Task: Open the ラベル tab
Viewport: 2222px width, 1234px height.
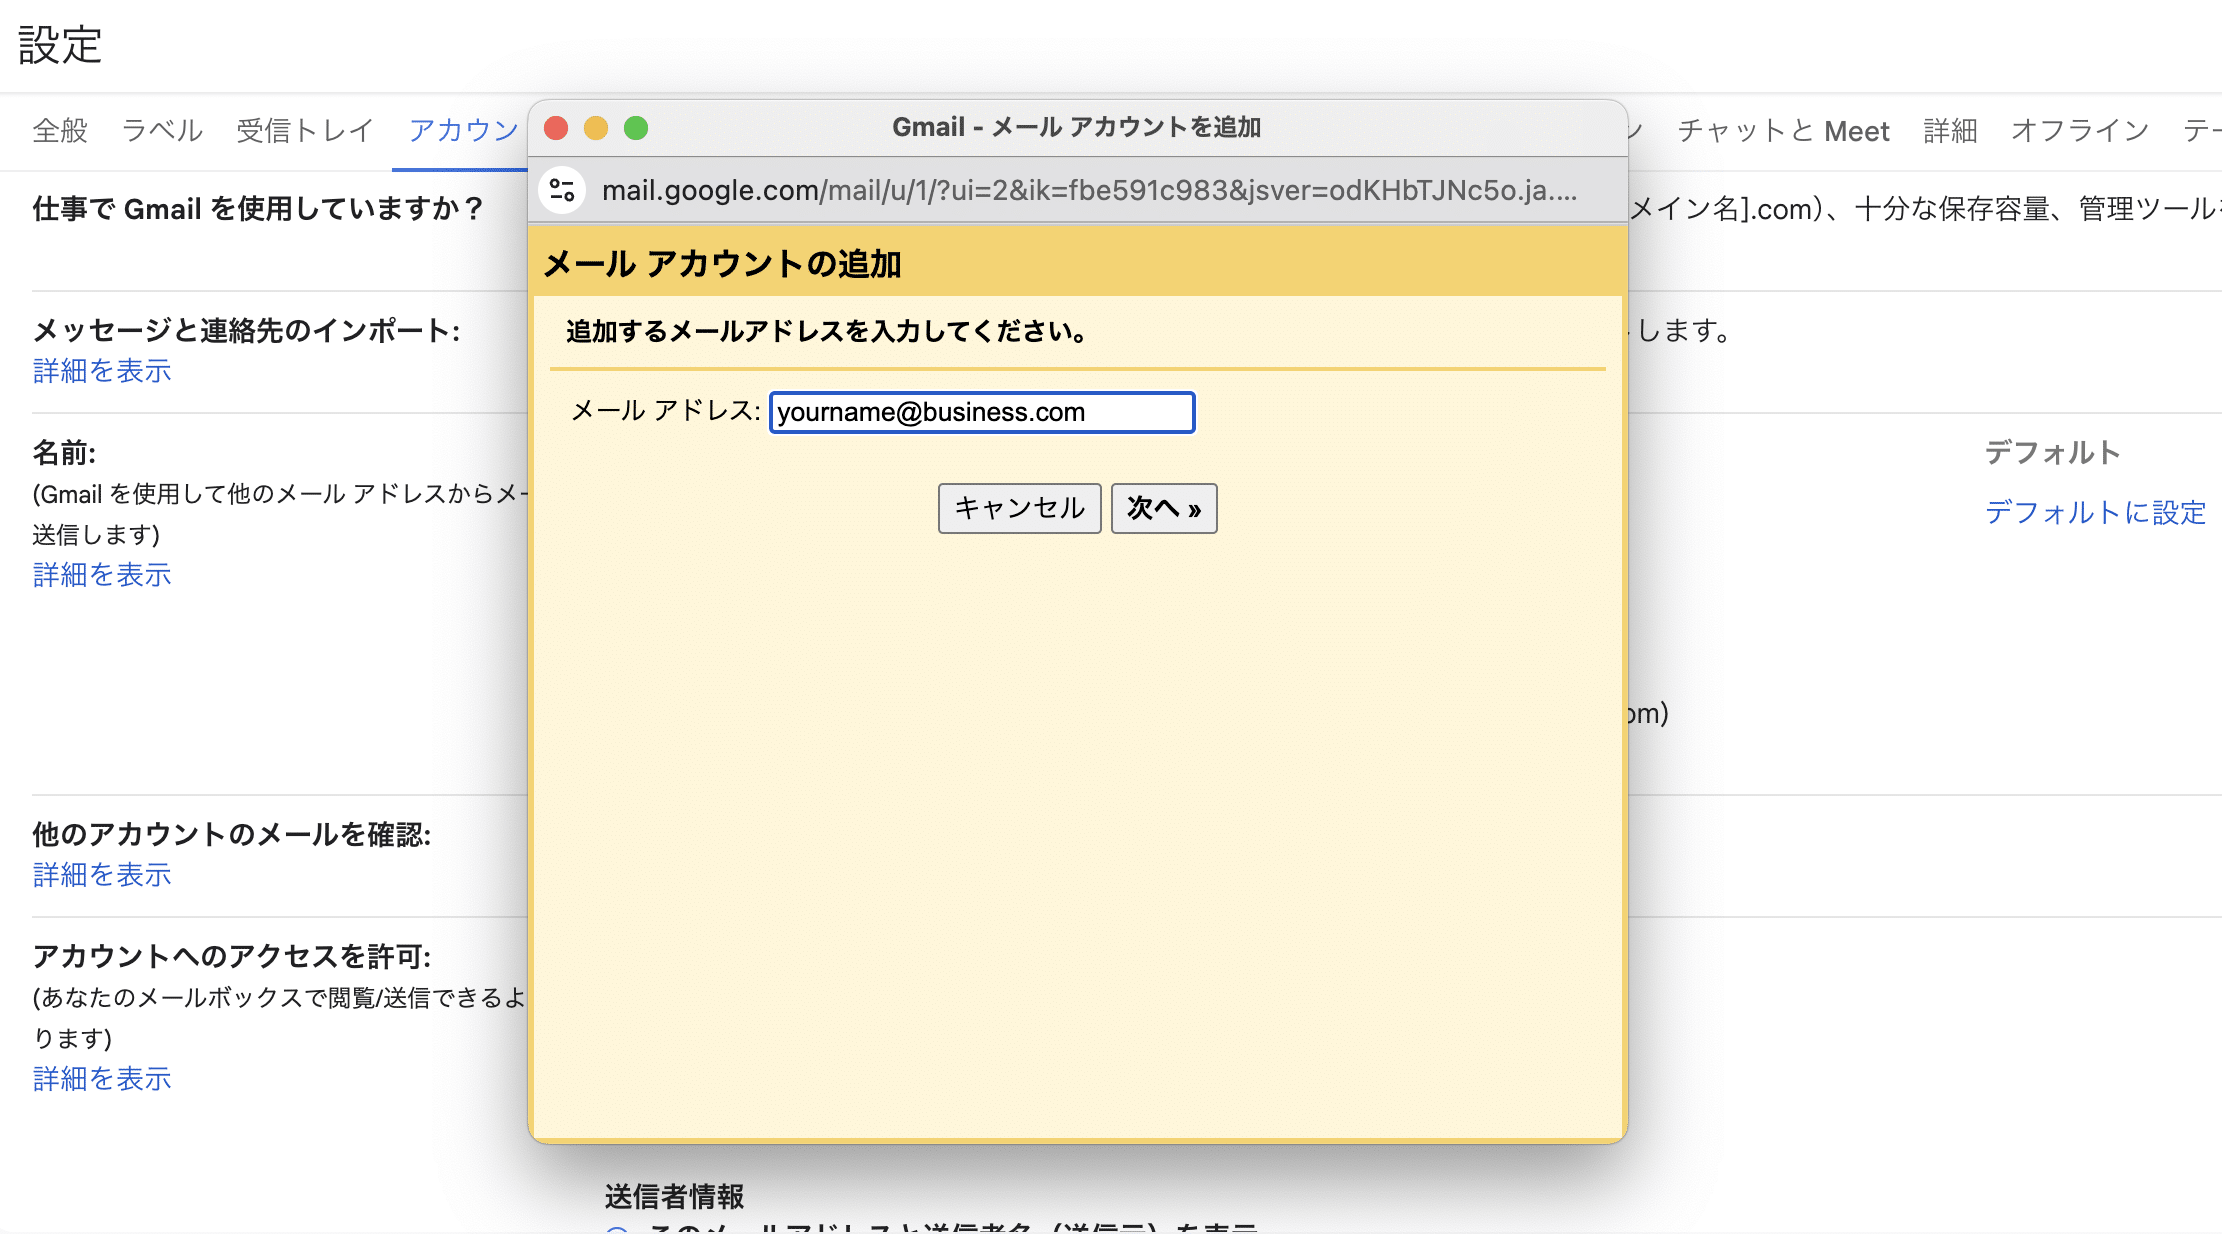Action: [x=162, y=130]
